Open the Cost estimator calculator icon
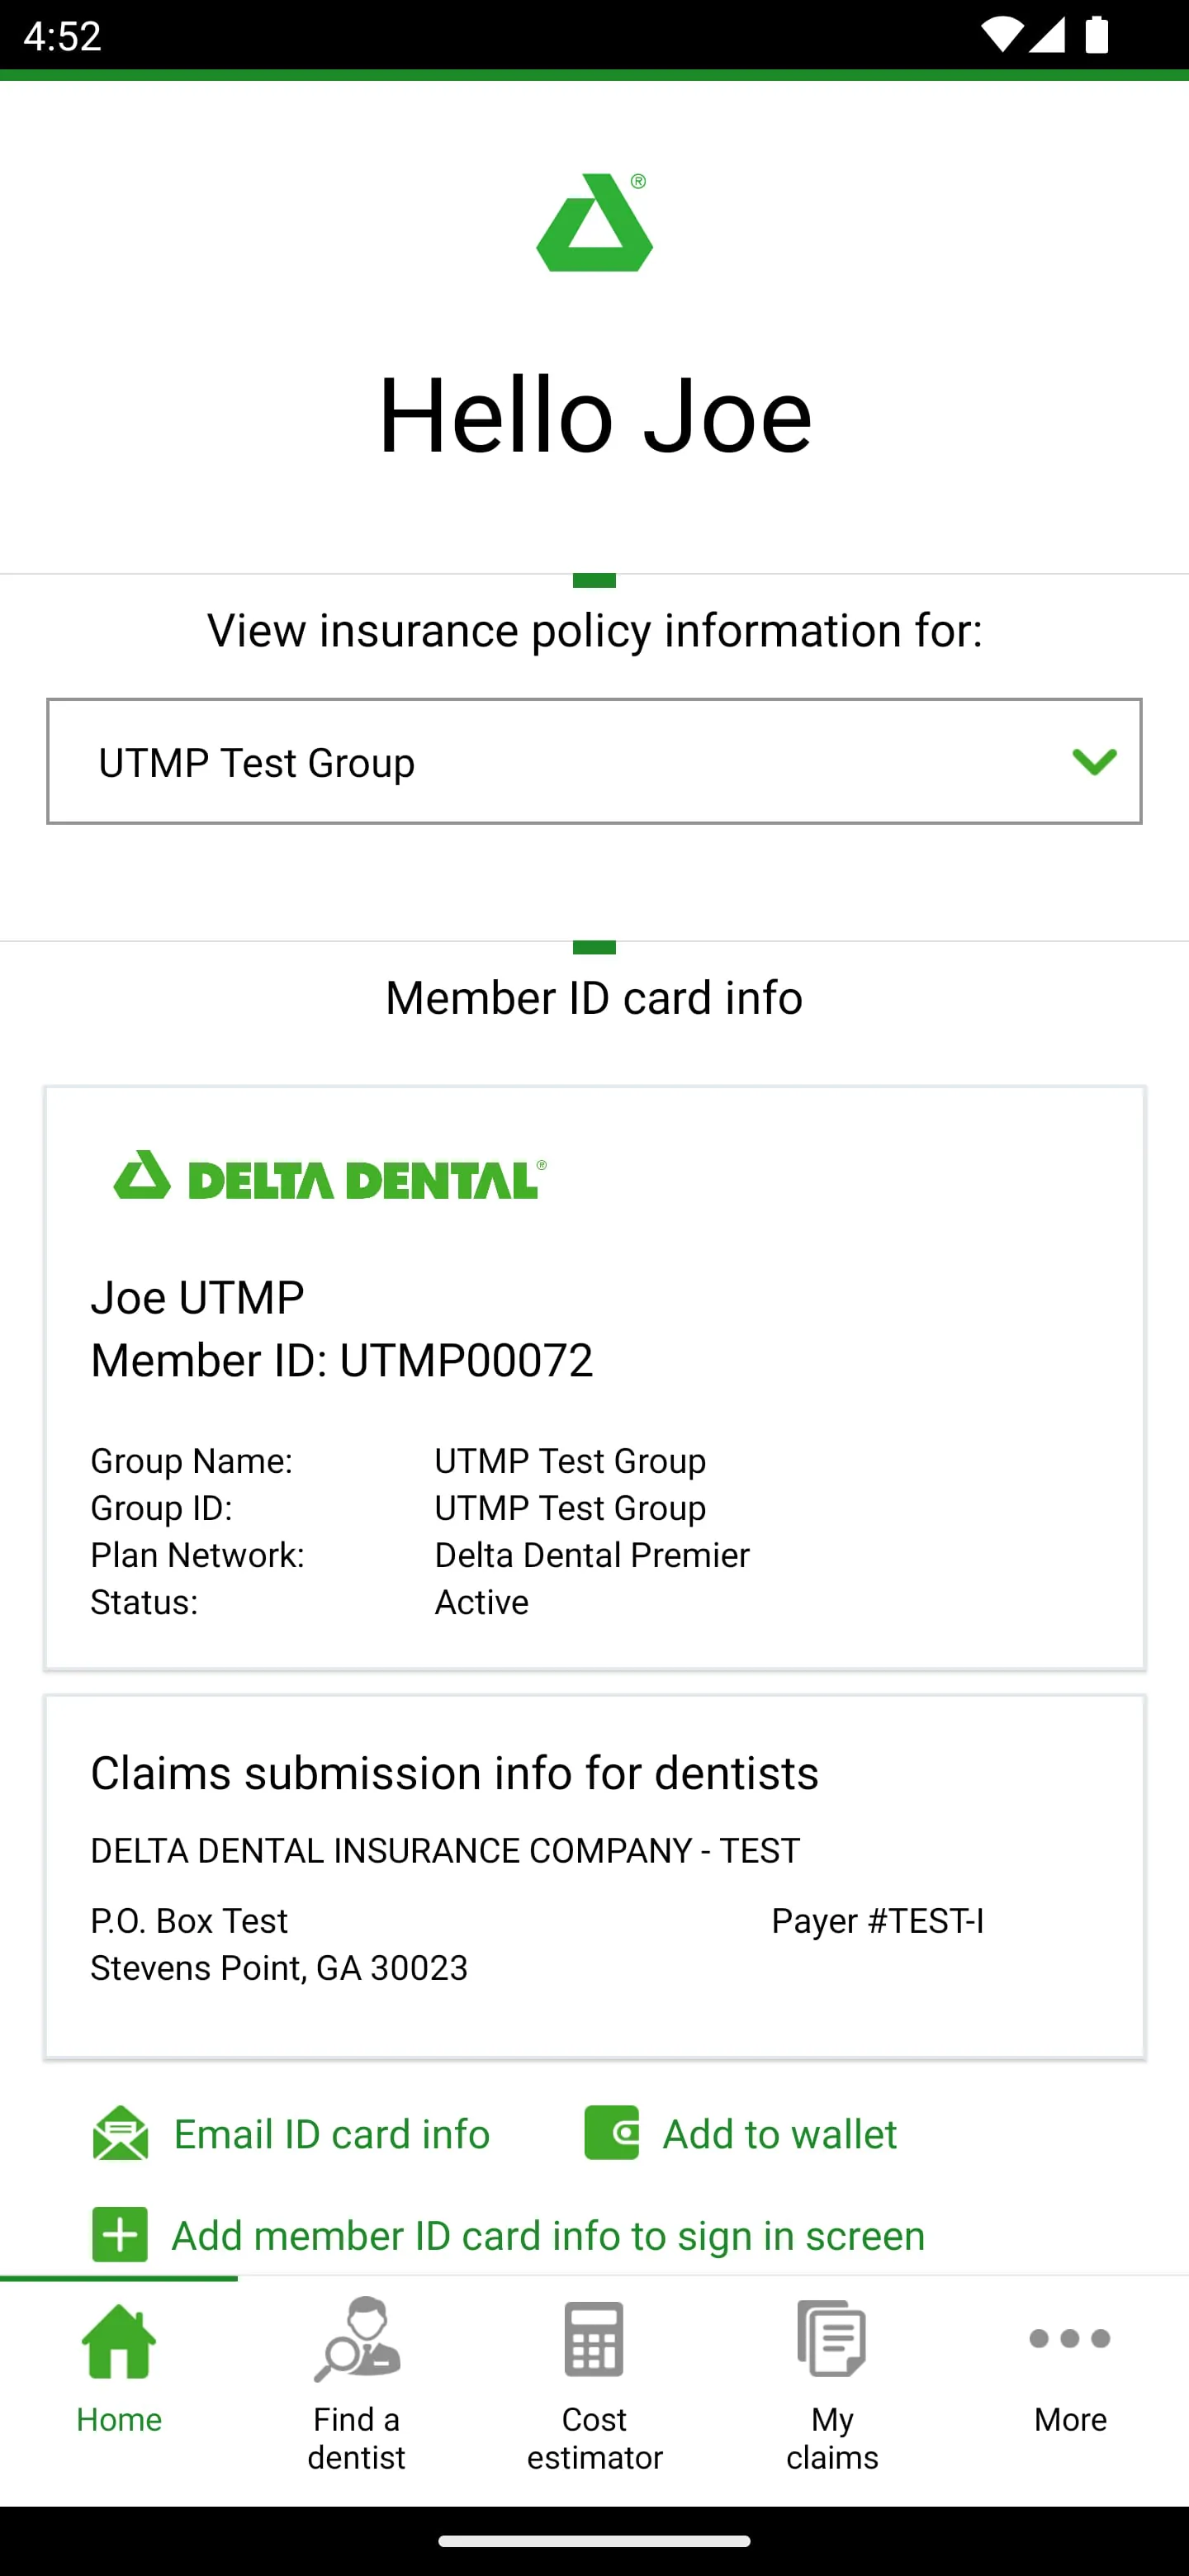 (594, 2340)
